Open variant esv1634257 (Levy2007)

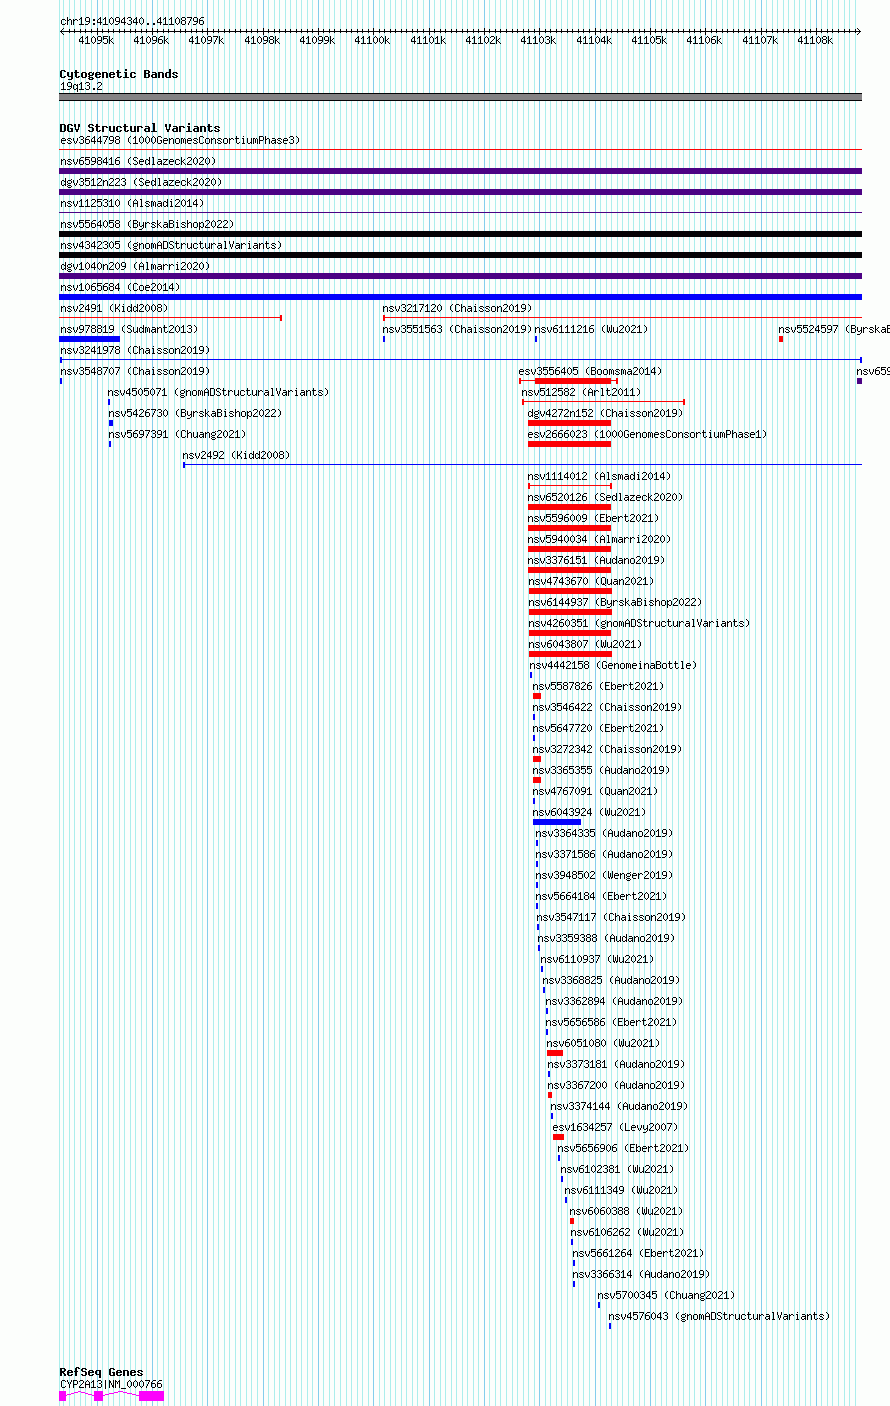point(615,1127)
